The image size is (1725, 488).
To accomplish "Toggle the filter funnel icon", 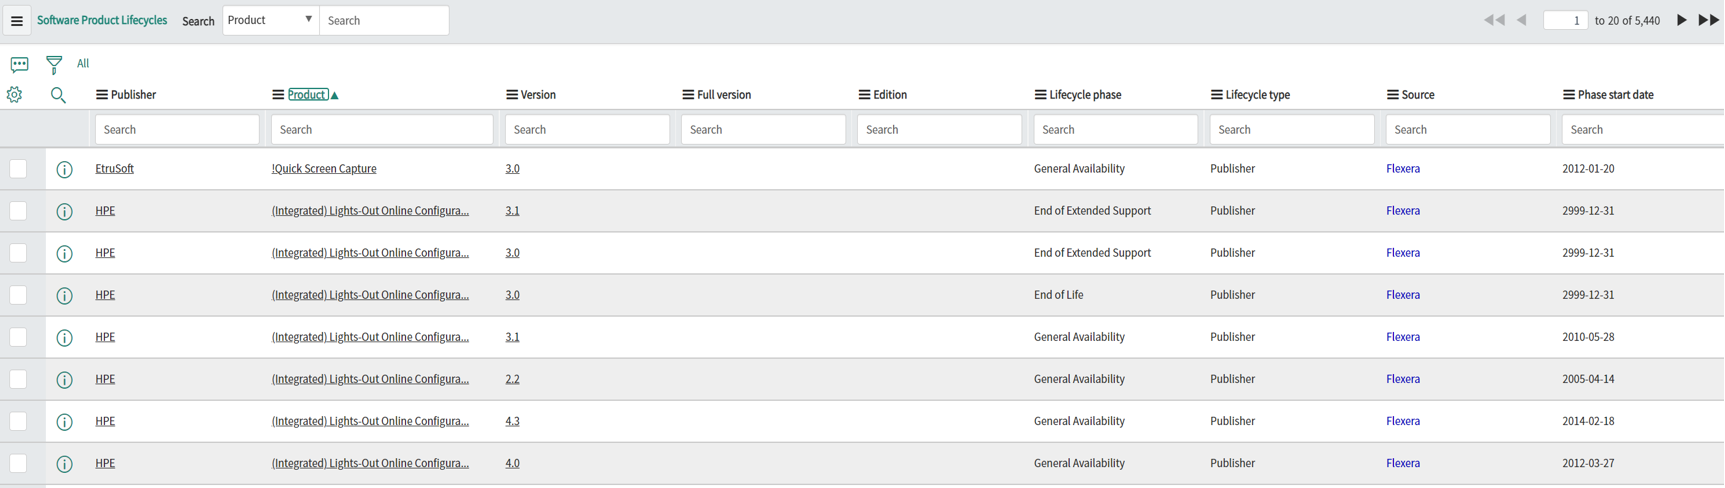I will 54,64.
